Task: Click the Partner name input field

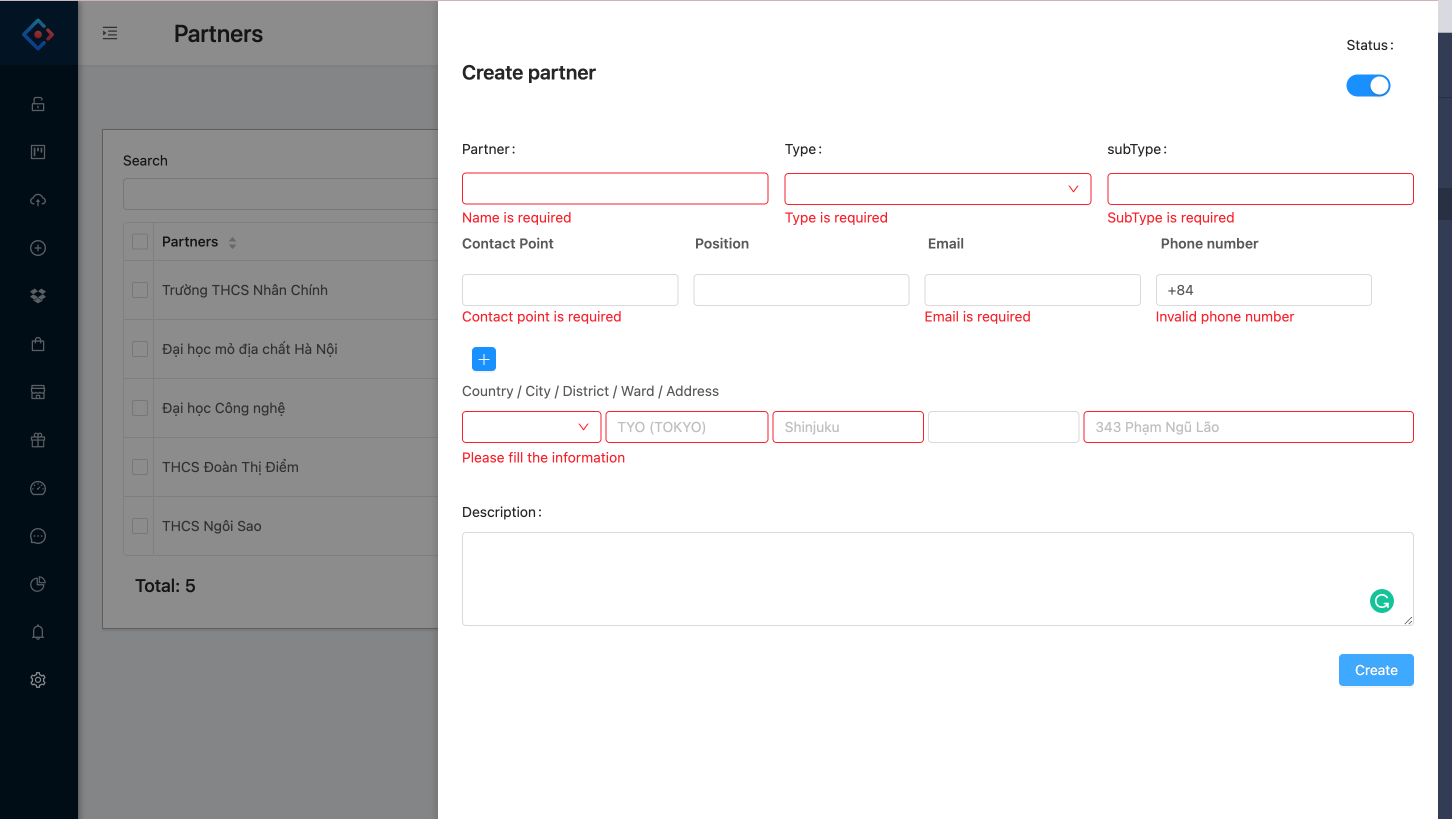Action: tap(614, 189)
